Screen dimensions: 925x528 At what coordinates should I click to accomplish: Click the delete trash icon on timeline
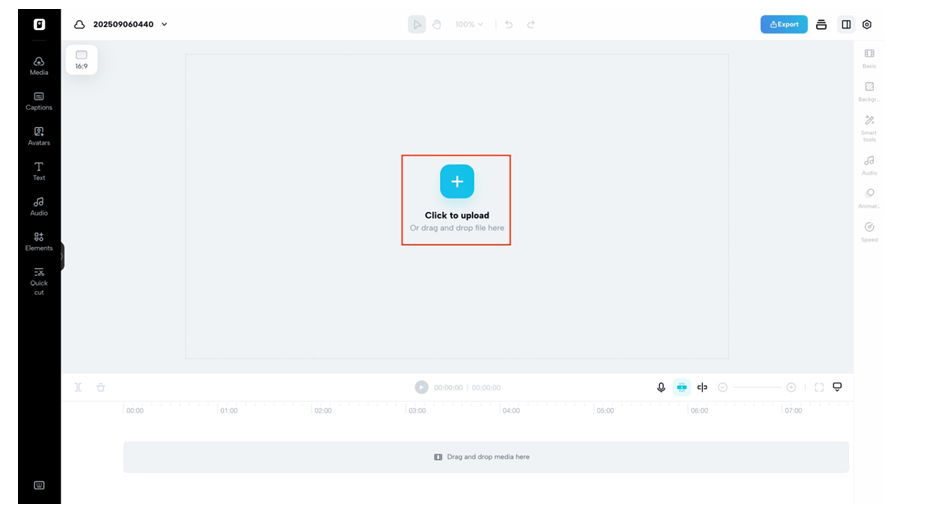(101, 387)
